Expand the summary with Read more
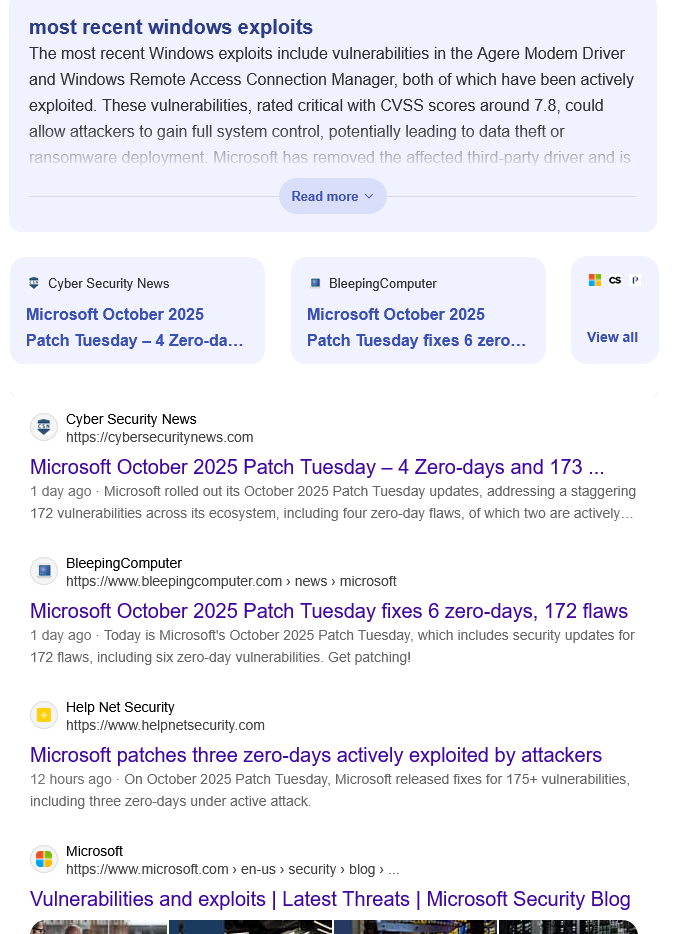The image size is (697, 934). pos(324,197)
